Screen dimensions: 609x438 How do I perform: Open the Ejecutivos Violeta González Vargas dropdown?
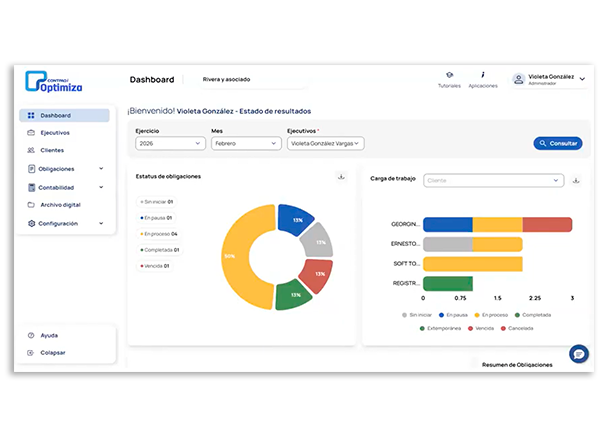[325, 143]
